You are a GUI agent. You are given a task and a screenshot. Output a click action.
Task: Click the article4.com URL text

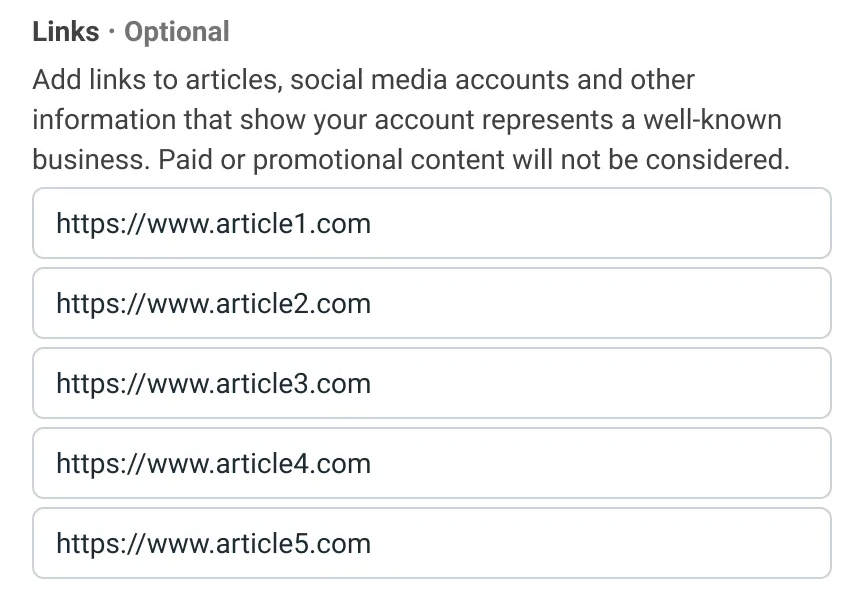click(x=214, y=463)
